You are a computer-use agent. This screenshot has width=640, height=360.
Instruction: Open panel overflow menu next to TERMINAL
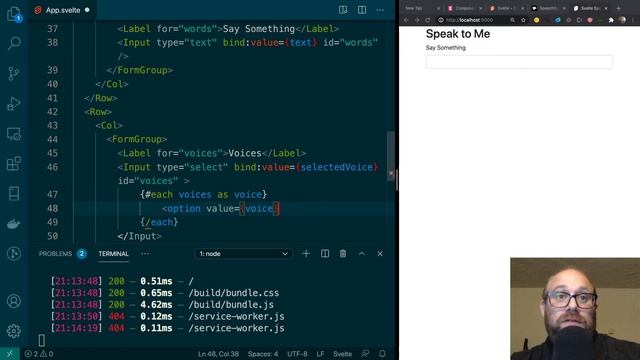(x=145, y=253)
